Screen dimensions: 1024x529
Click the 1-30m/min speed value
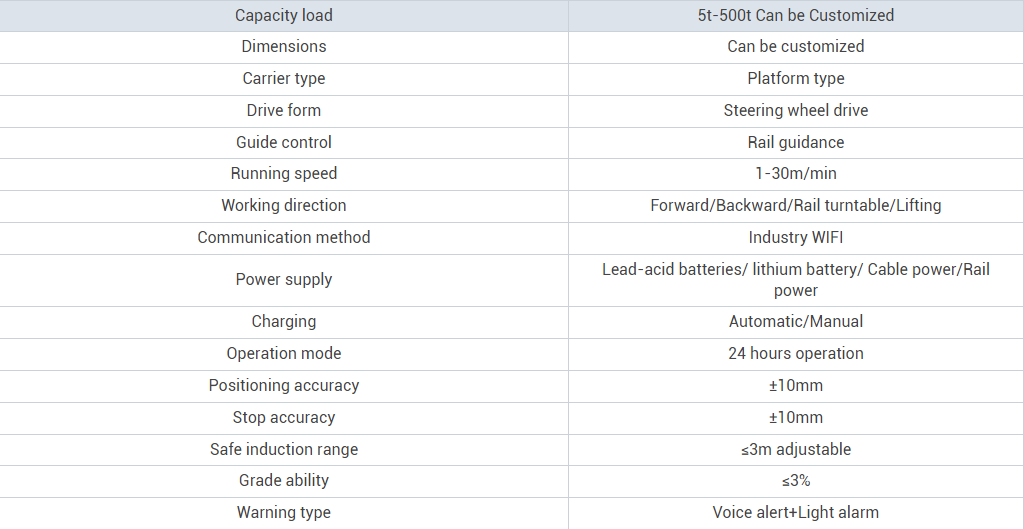tap(796, 174)
